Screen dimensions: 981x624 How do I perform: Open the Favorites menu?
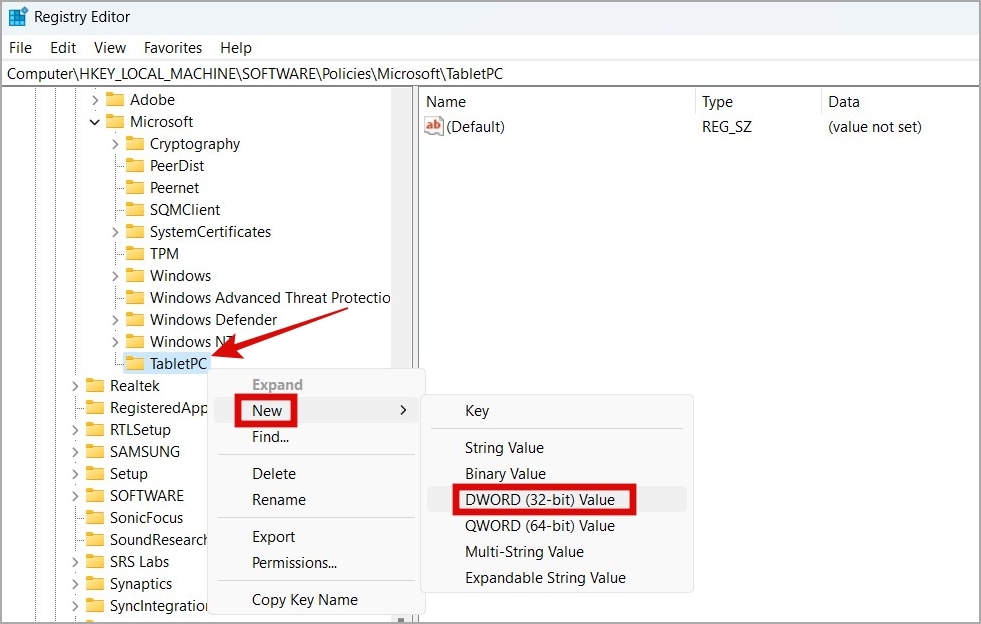(173, 48)
